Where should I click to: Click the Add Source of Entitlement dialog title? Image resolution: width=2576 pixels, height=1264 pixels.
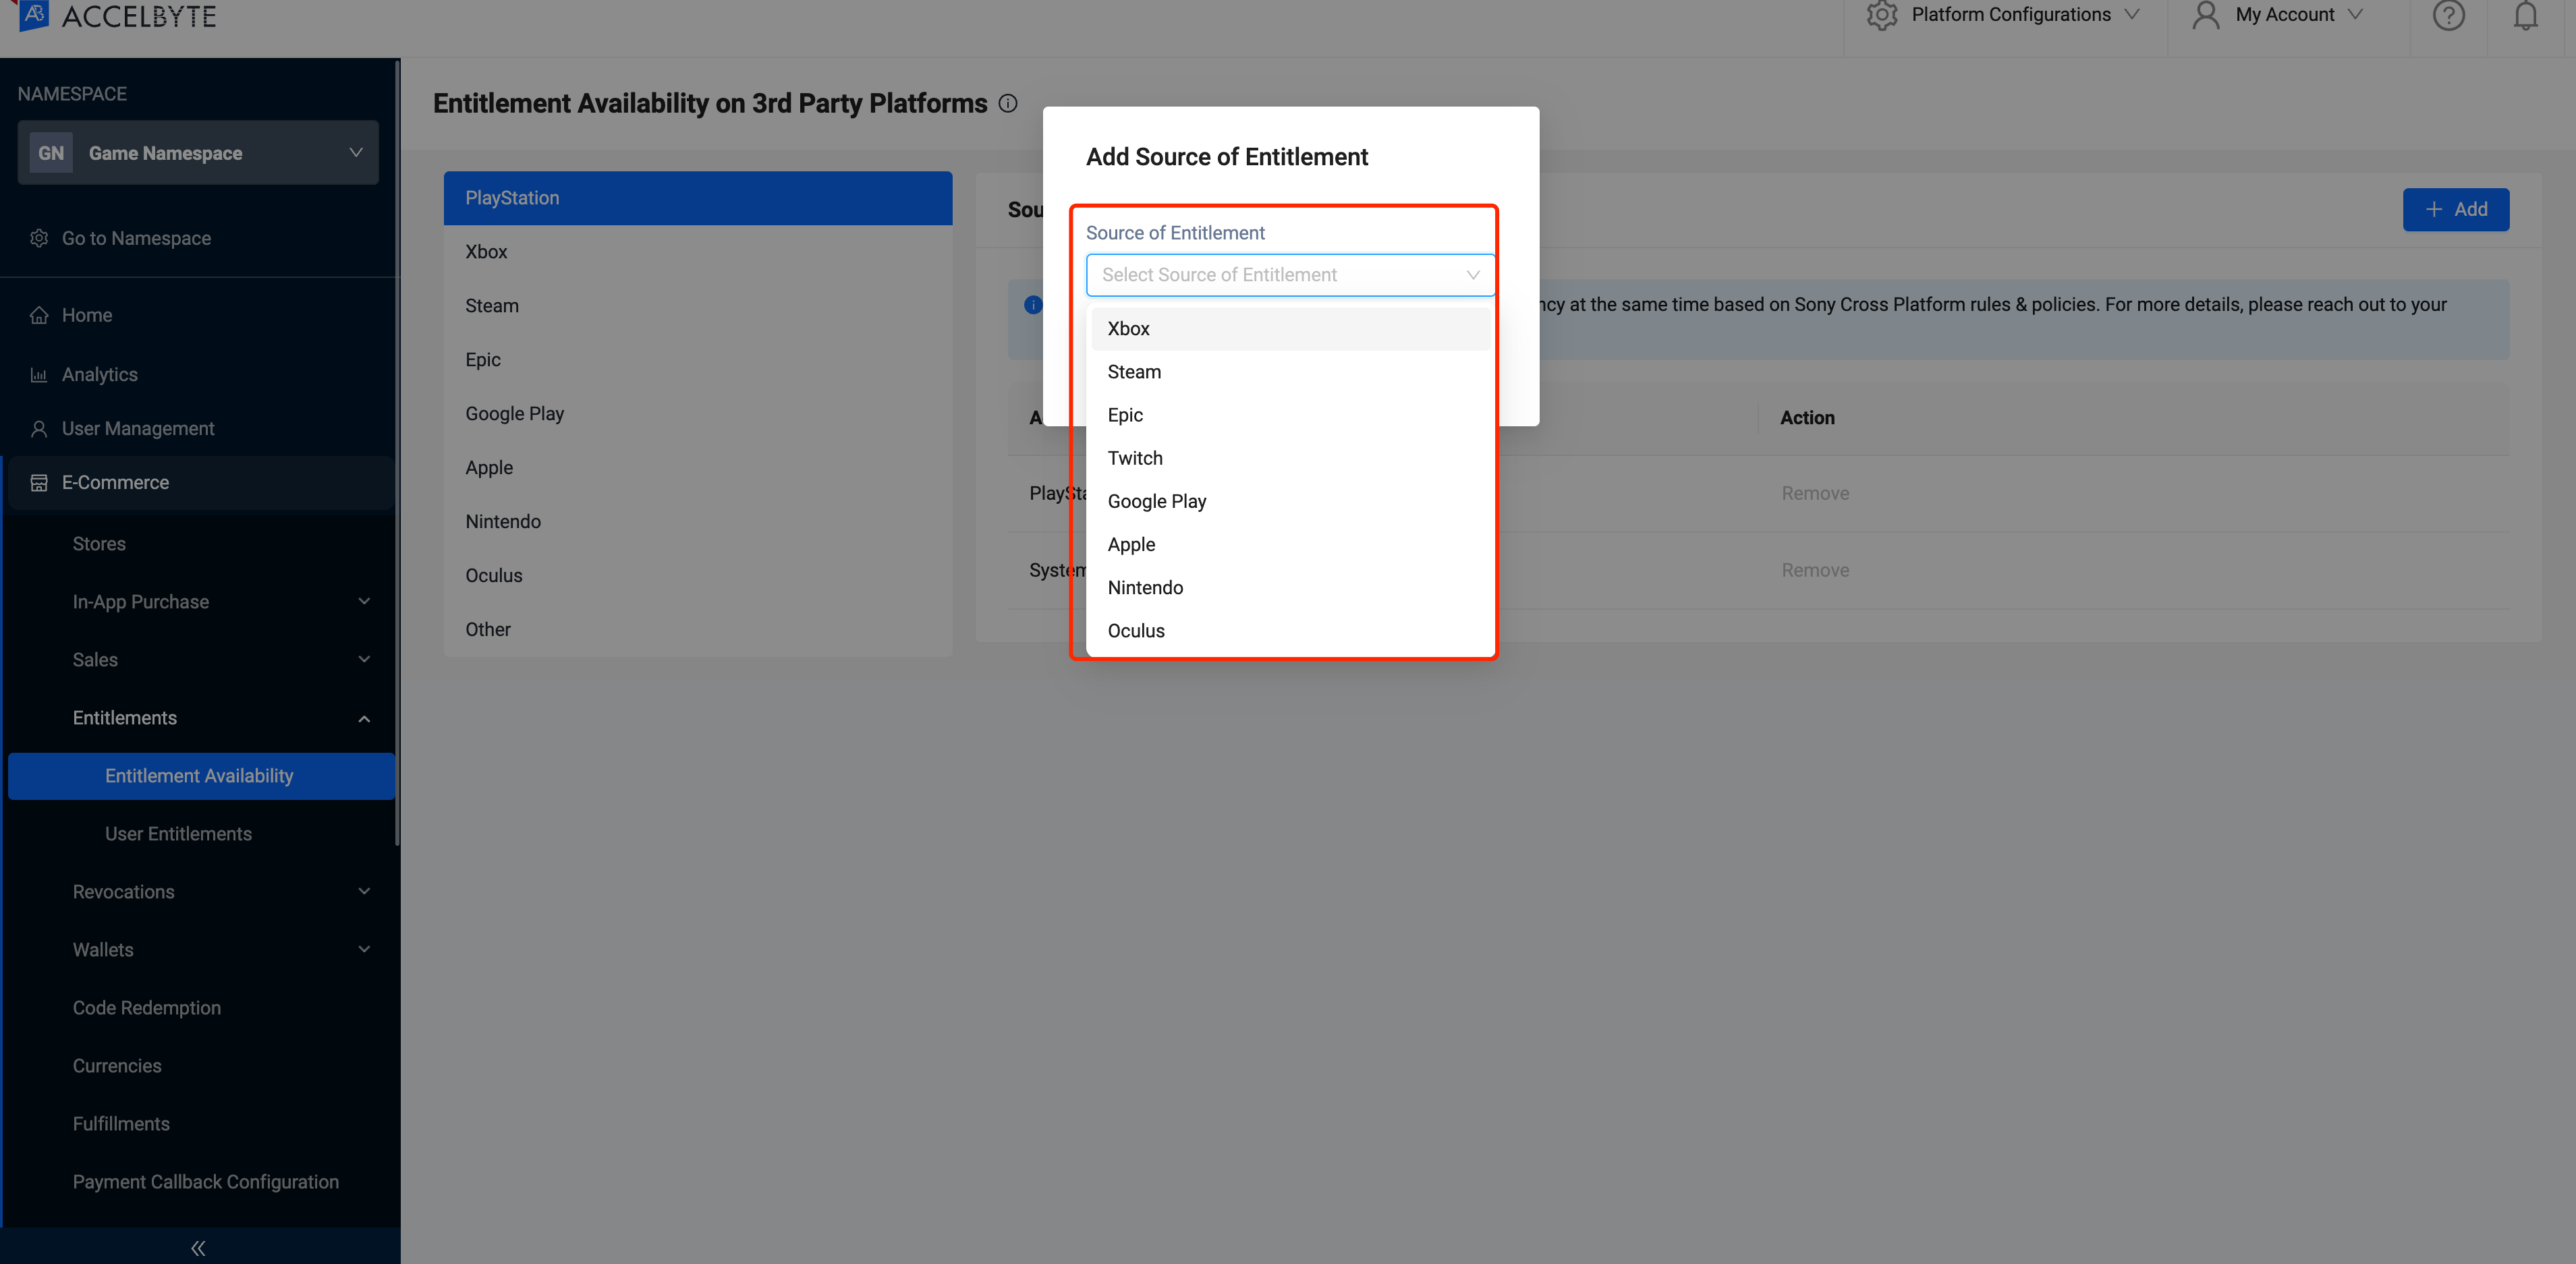[x=1227, y=157]
